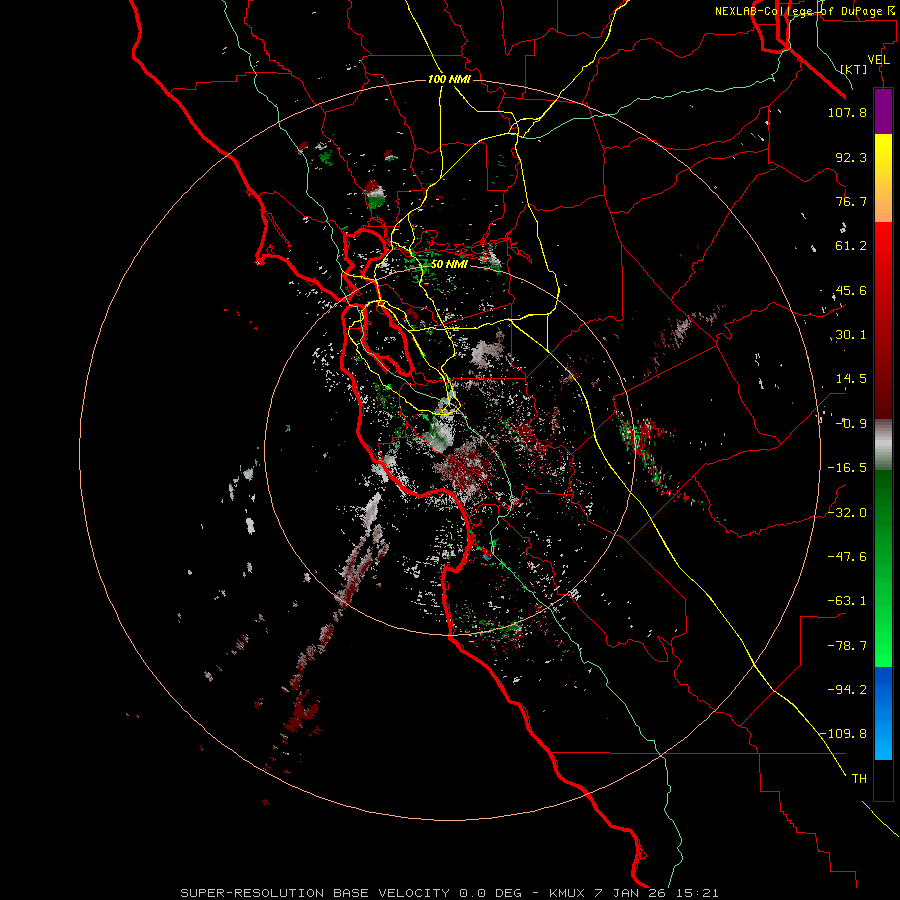Viewport: 900px width, 900px height.
Task: Pick the black TH segment of the color bar
Action: pos(883,779)
